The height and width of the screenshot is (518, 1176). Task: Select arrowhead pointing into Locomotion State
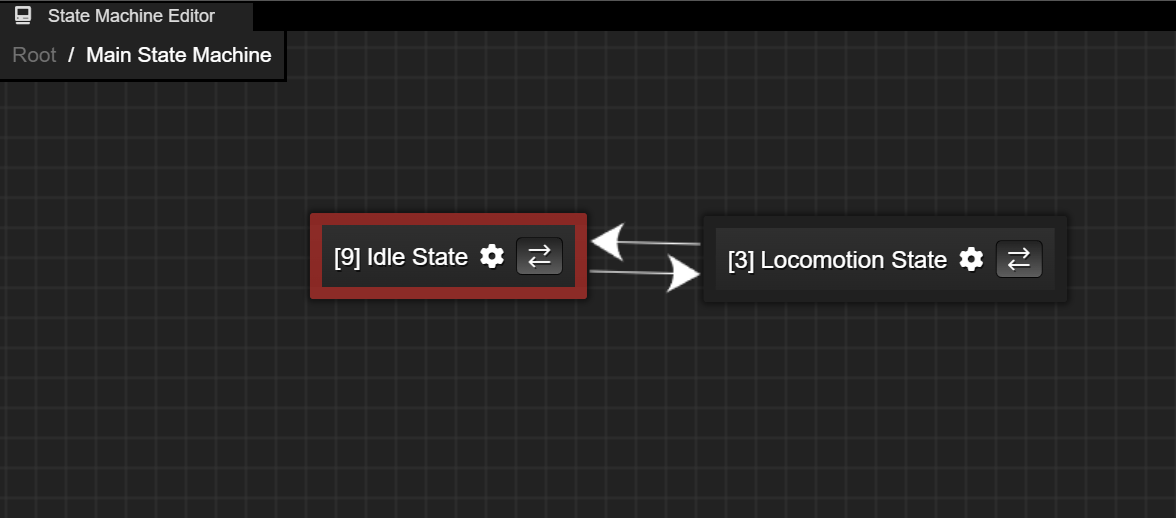683,274
